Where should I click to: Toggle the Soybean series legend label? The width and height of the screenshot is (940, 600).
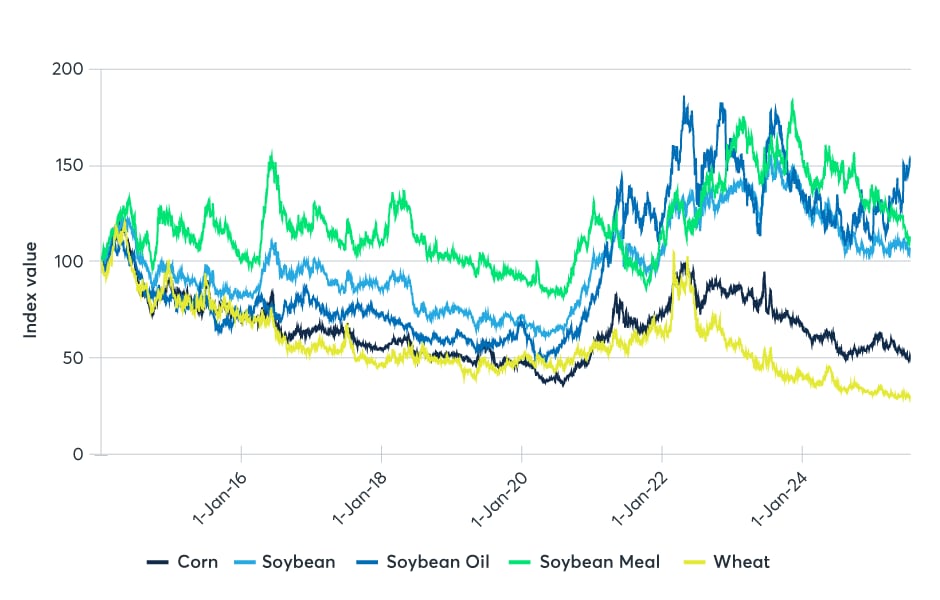(x=298, y=562)
